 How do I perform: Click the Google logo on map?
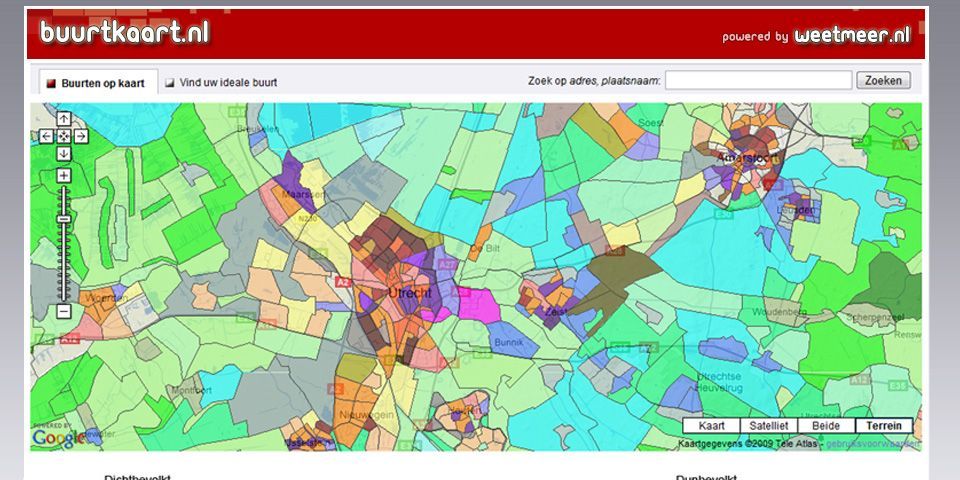59,437
